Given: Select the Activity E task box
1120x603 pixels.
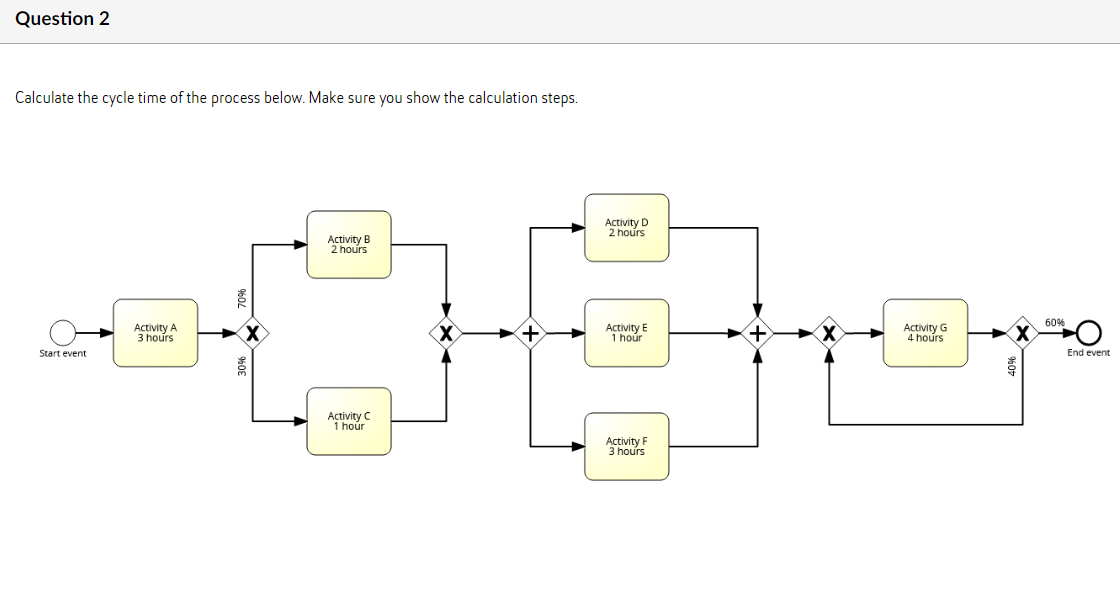Looking at the screenshot, I should click(x=626, y=333).
